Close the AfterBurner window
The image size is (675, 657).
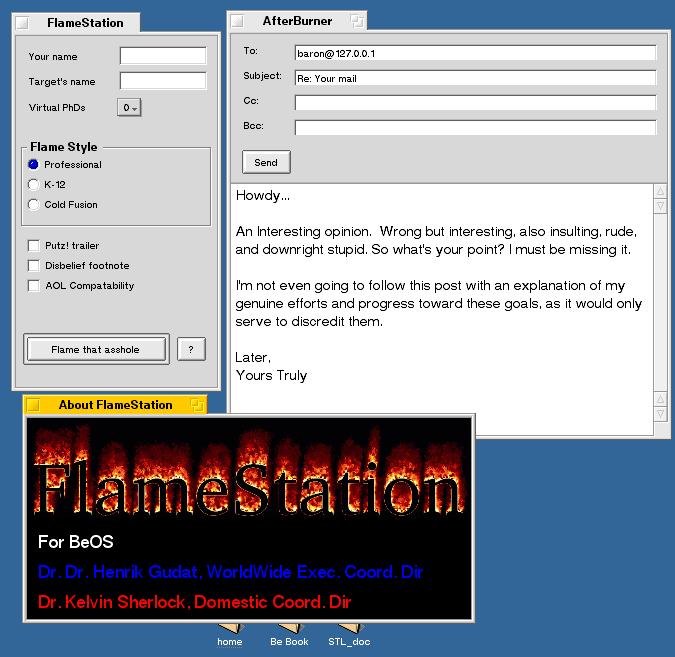pyautogui.click(x=237, y=21)
